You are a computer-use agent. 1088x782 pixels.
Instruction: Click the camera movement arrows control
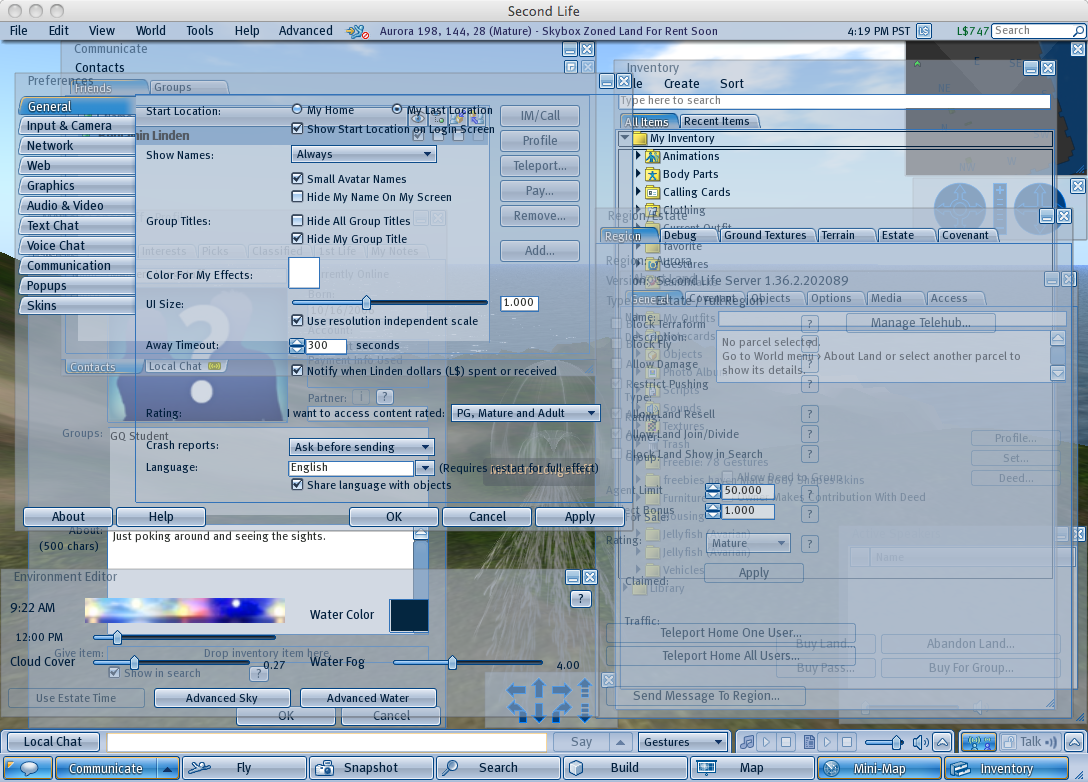(x=538, y=702)
